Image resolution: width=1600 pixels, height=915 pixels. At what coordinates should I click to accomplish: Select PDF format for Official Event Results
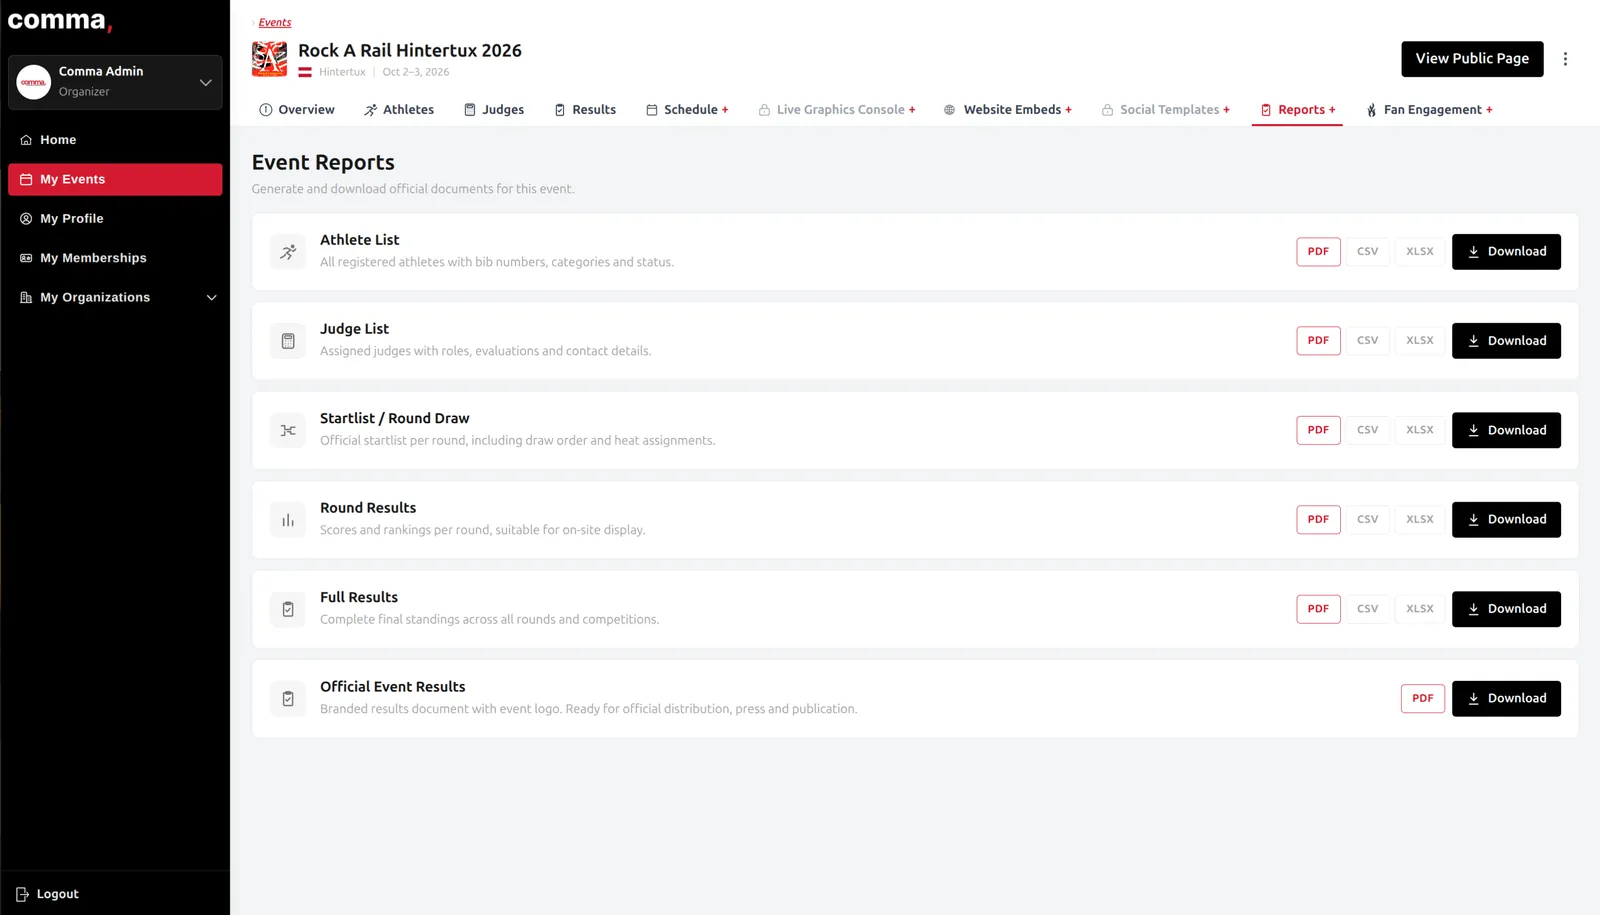1422,699
